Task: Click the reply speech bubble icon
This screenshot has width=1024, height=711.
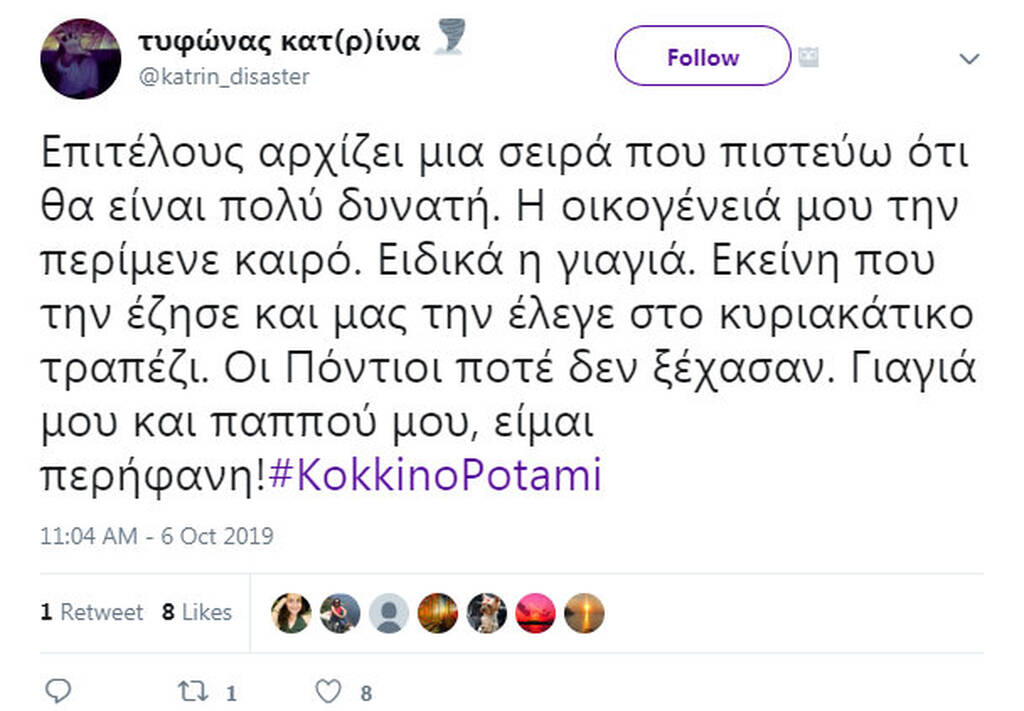Action: tap(59, 690)
